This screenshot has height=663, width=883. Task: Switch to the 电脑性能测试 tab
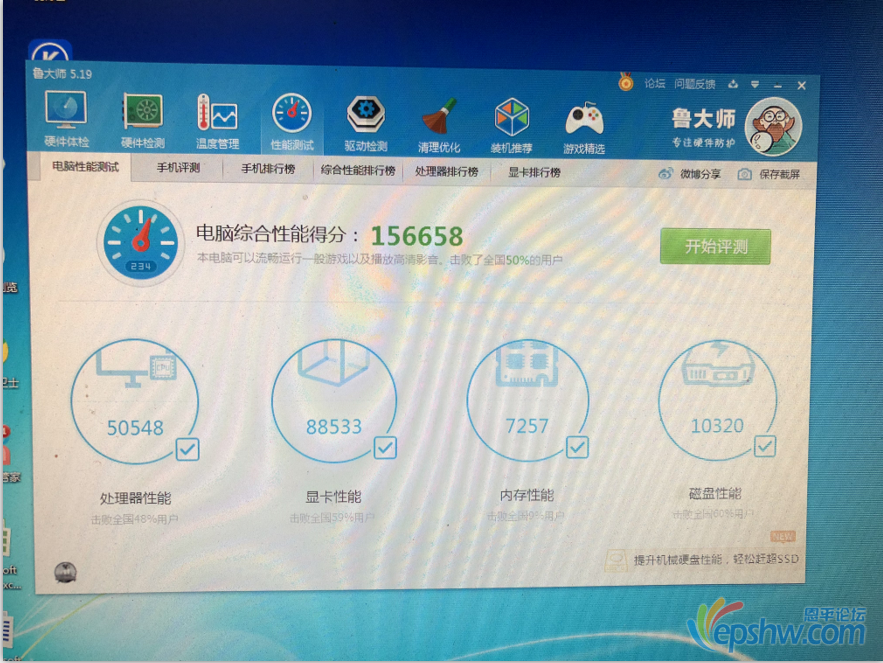pyautogui.click(x=86, y=167)
